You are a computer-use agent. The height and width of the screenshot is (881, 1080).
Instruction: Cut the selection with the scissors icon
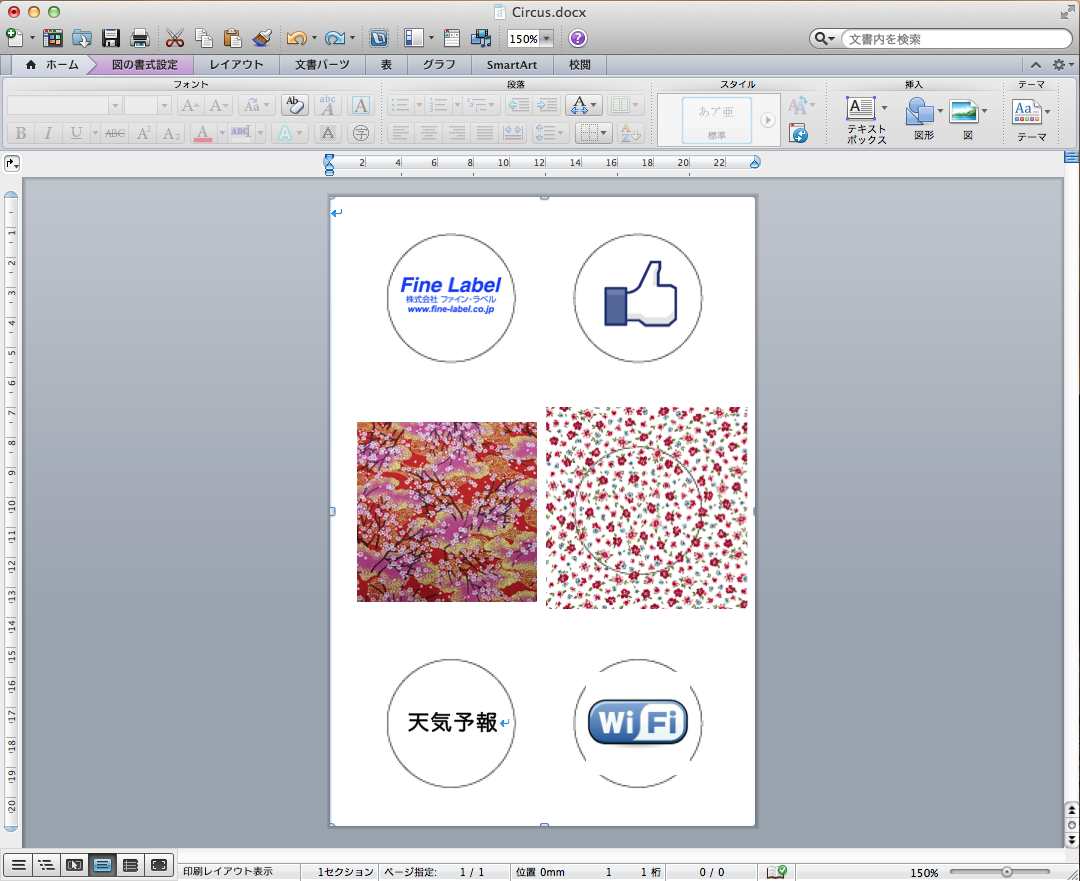175,38
